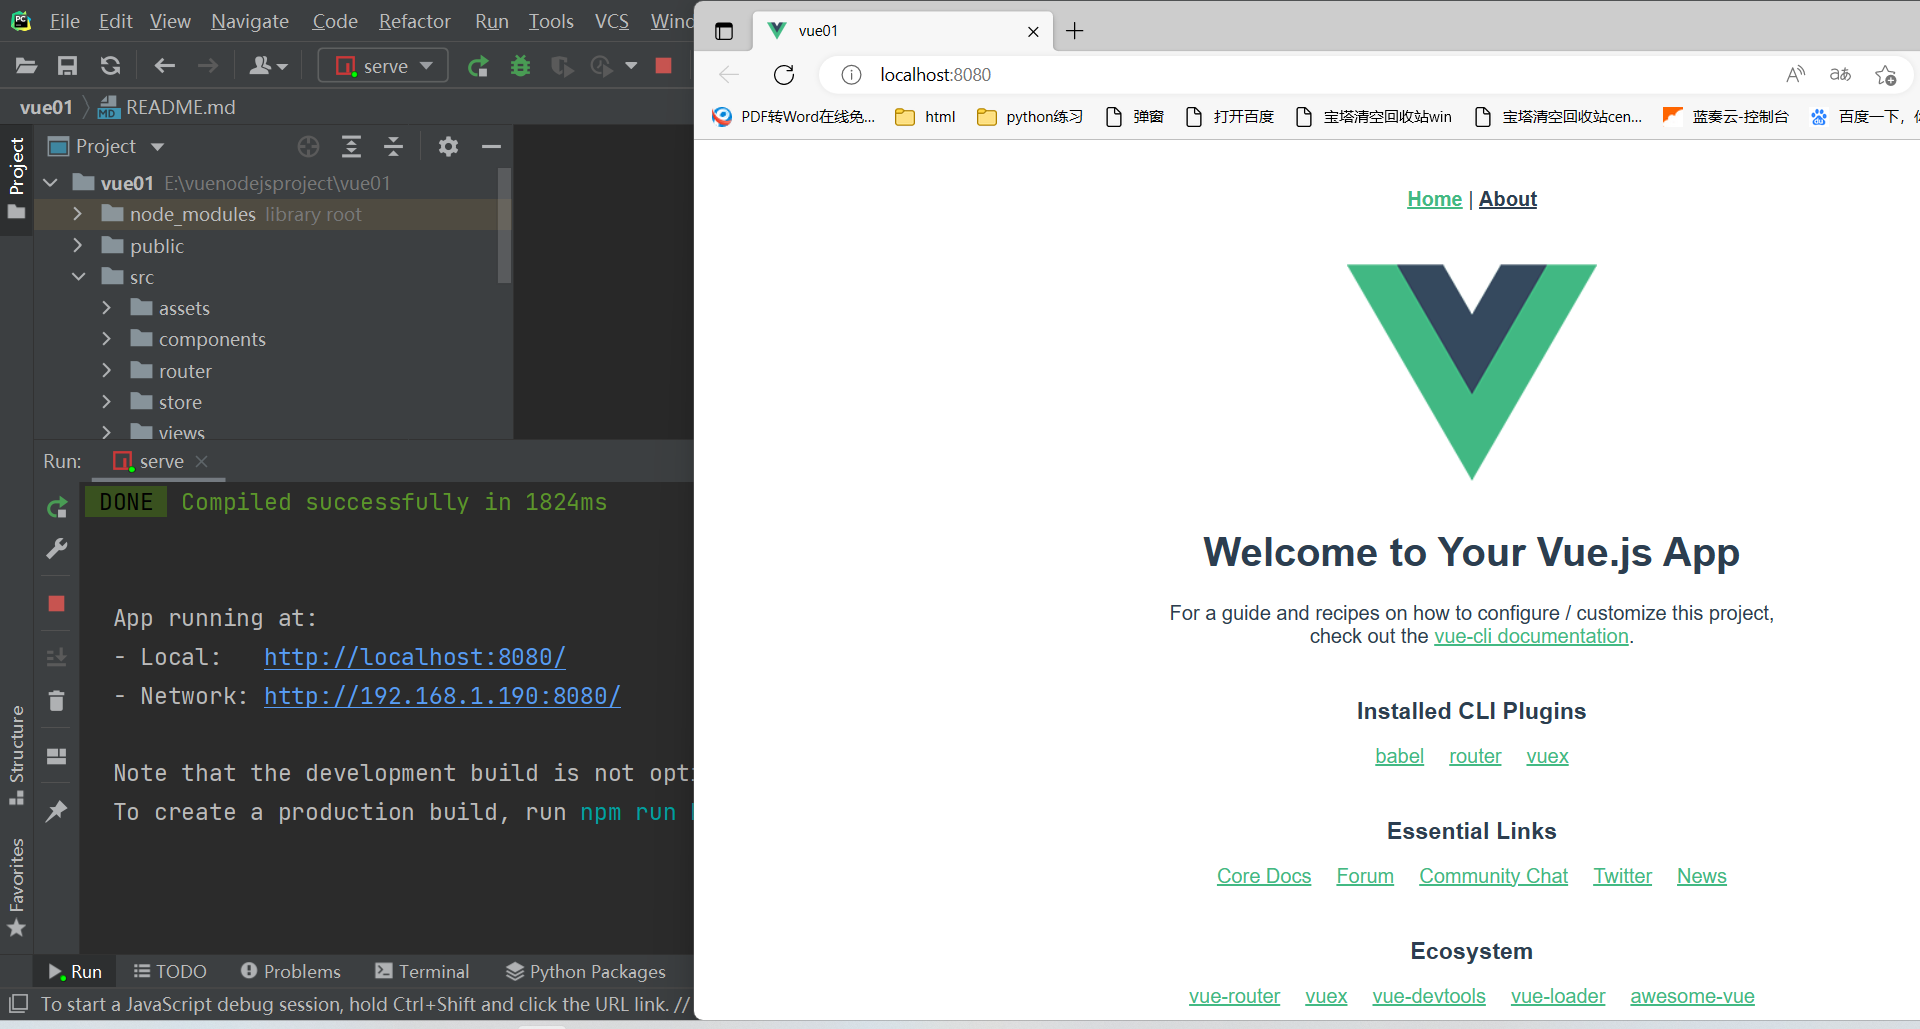Navigate back with the left arrow icon
1920x1029 pixels.
point(165,66)
